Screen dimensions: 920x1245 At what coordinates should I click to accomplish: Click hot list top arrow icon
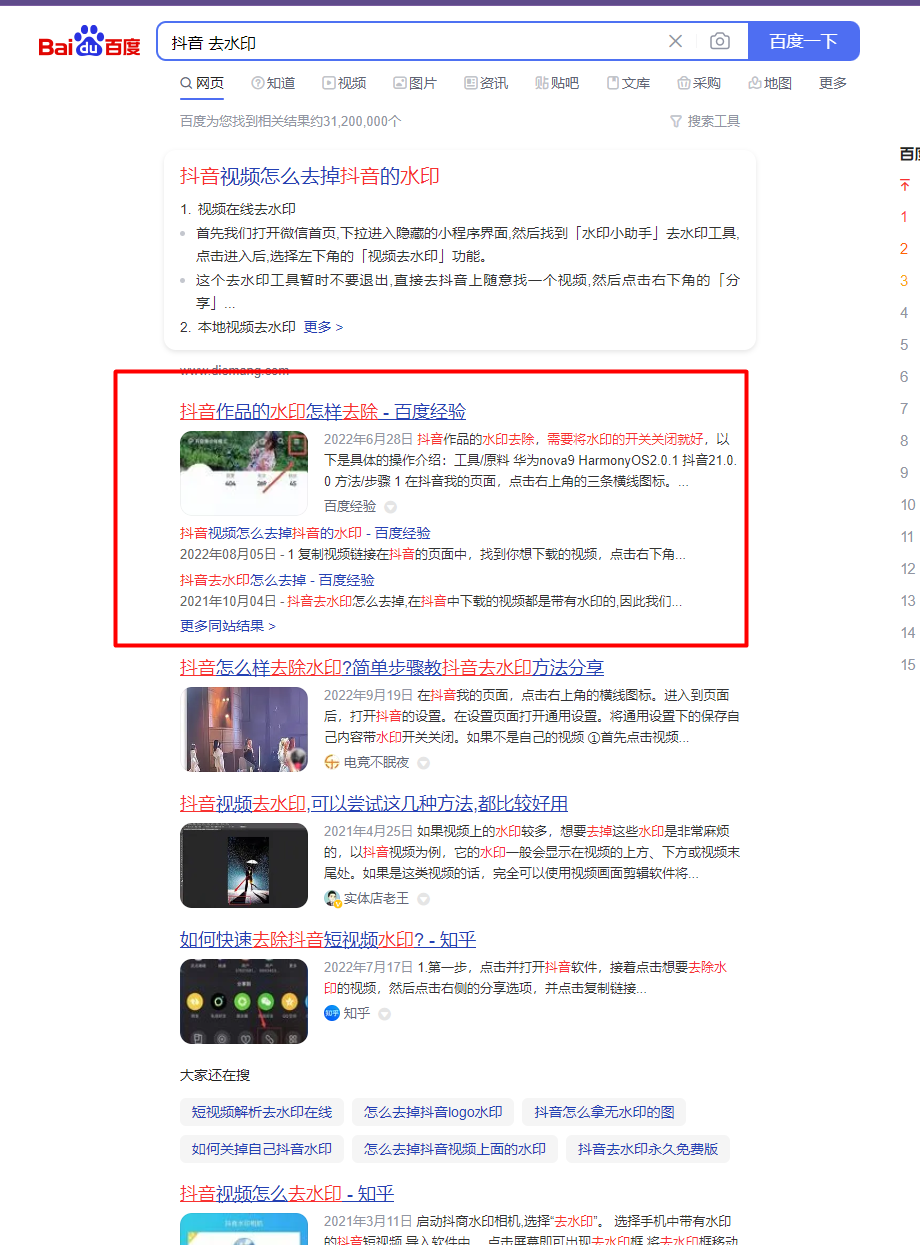click(x=905, y=185)
